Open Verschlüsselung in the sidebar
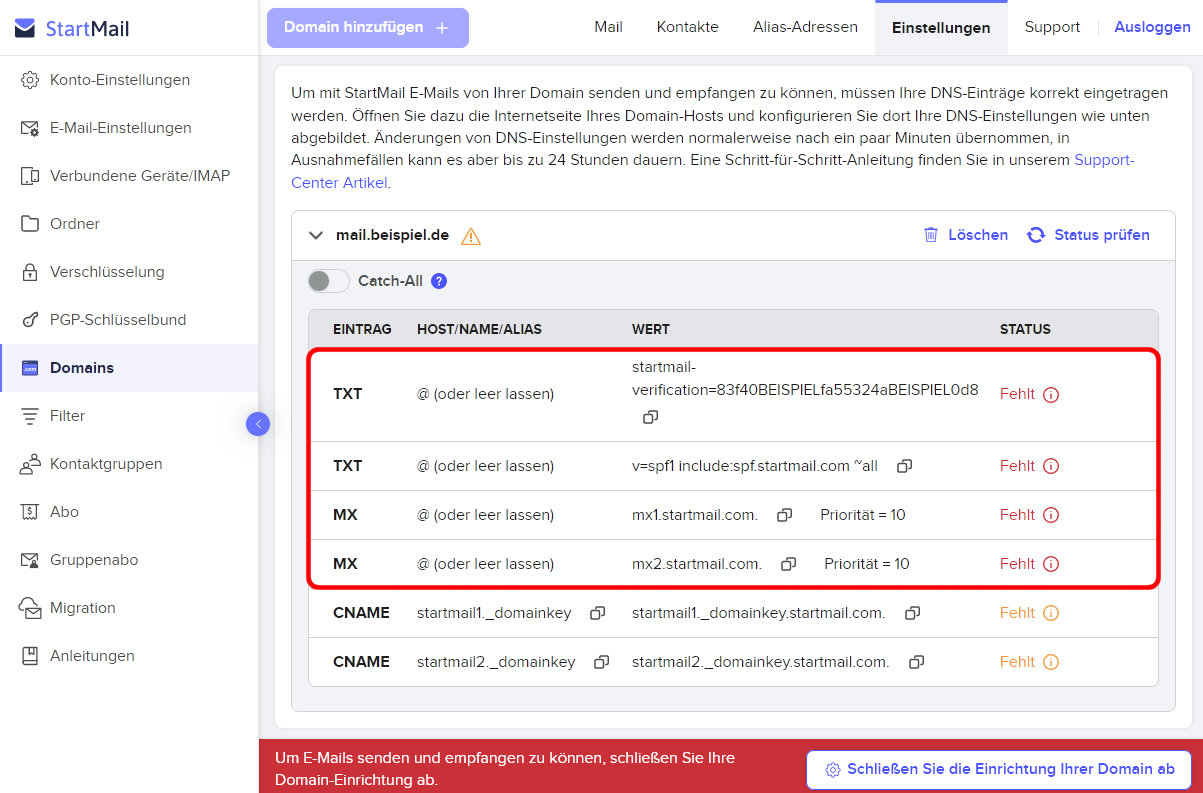1203x793 pixels. pyautogui.click(x=129, y=272)
